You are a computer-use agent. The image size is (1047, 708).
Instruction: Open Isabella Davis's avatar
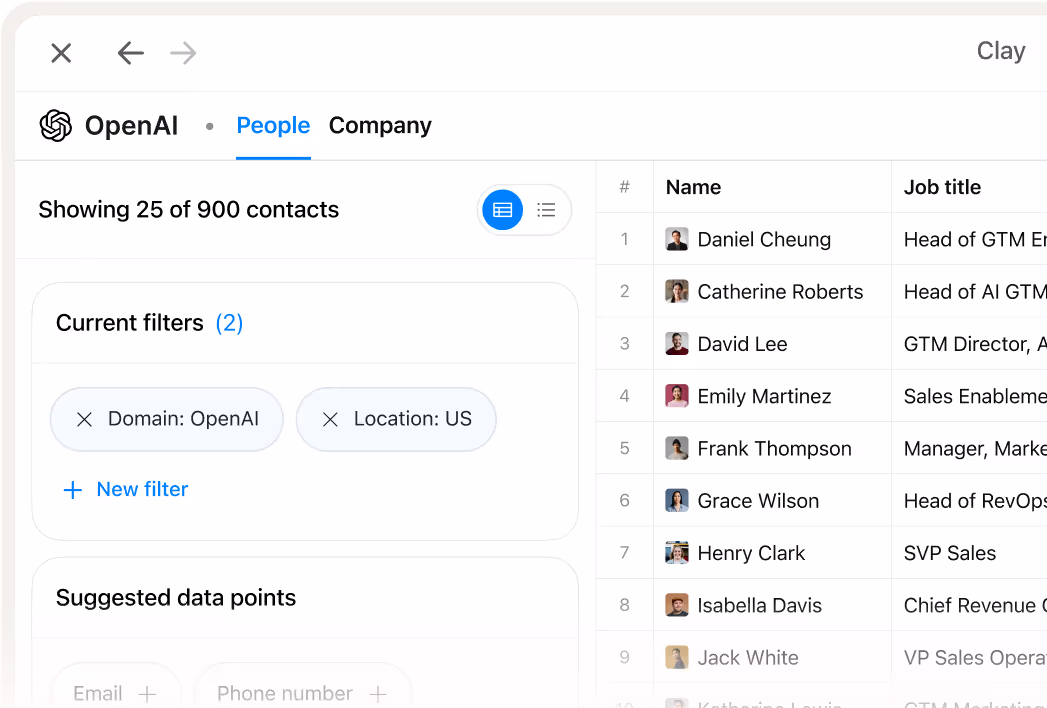click(x=676, y=605)
